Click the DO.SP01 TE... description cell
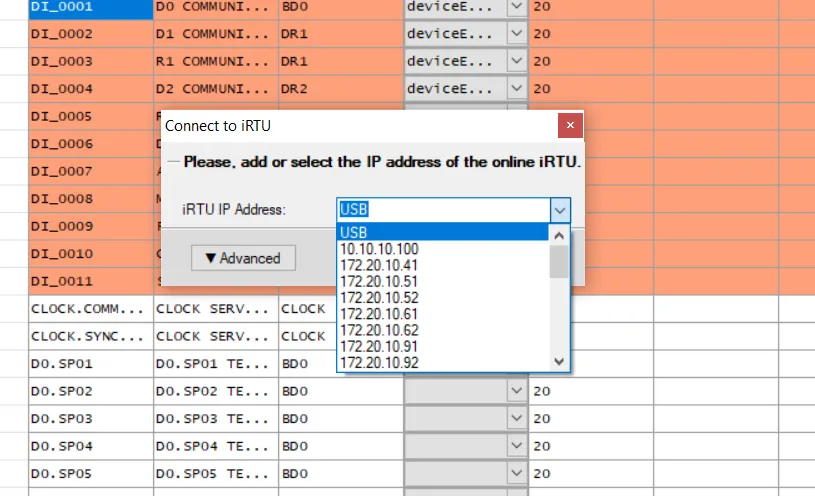815x496 pixels. tap(216, 364)
